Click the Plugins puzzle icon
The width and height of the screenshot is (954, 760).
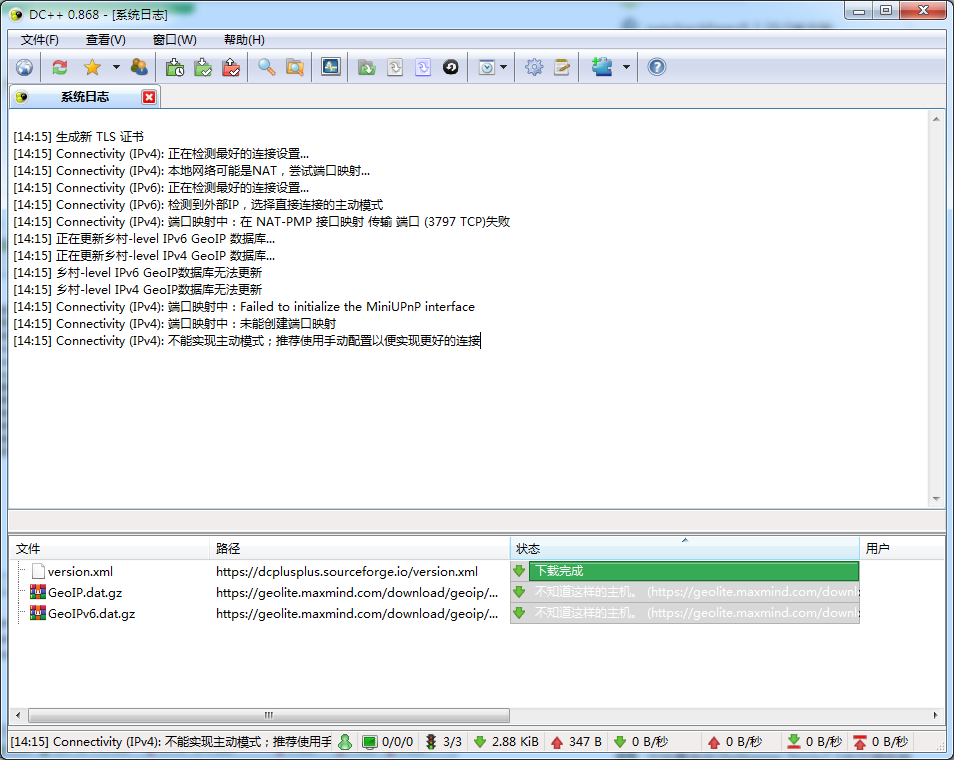point(602,68)
